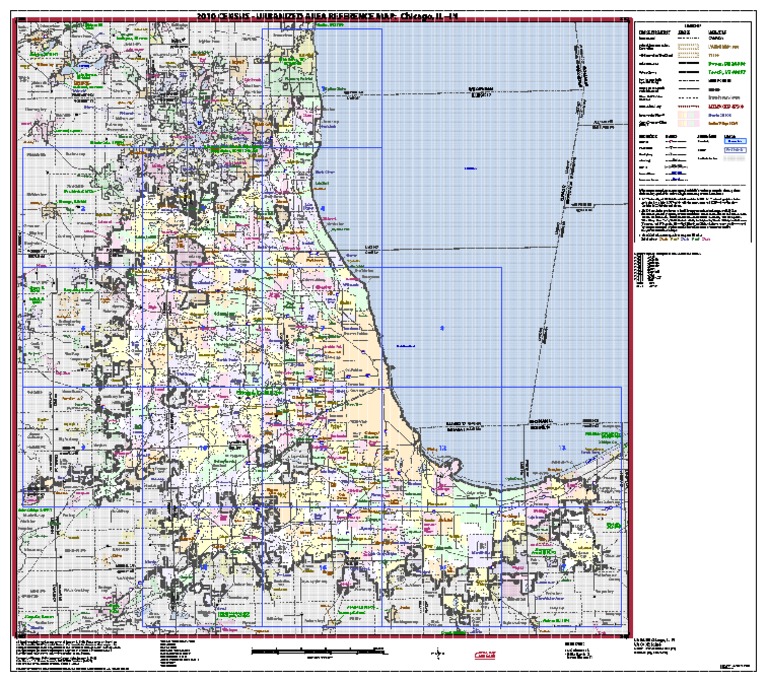Click the second blue box sample in legend

point(735,149)
